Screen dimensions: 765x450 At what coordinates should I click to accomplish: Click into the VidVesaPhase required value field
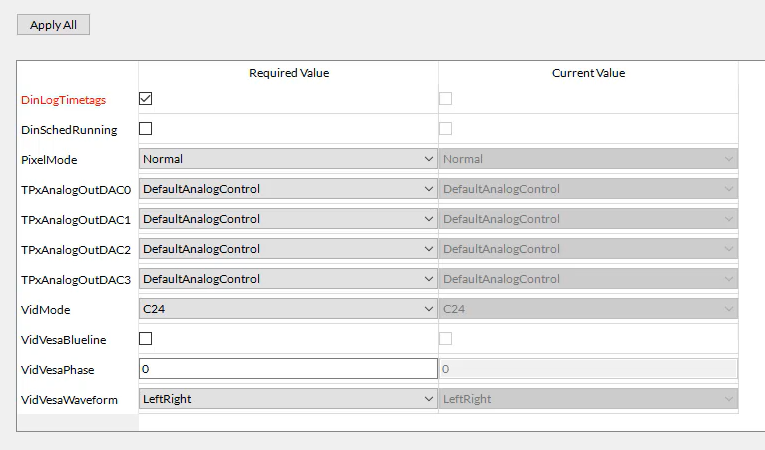coord(287,369)
